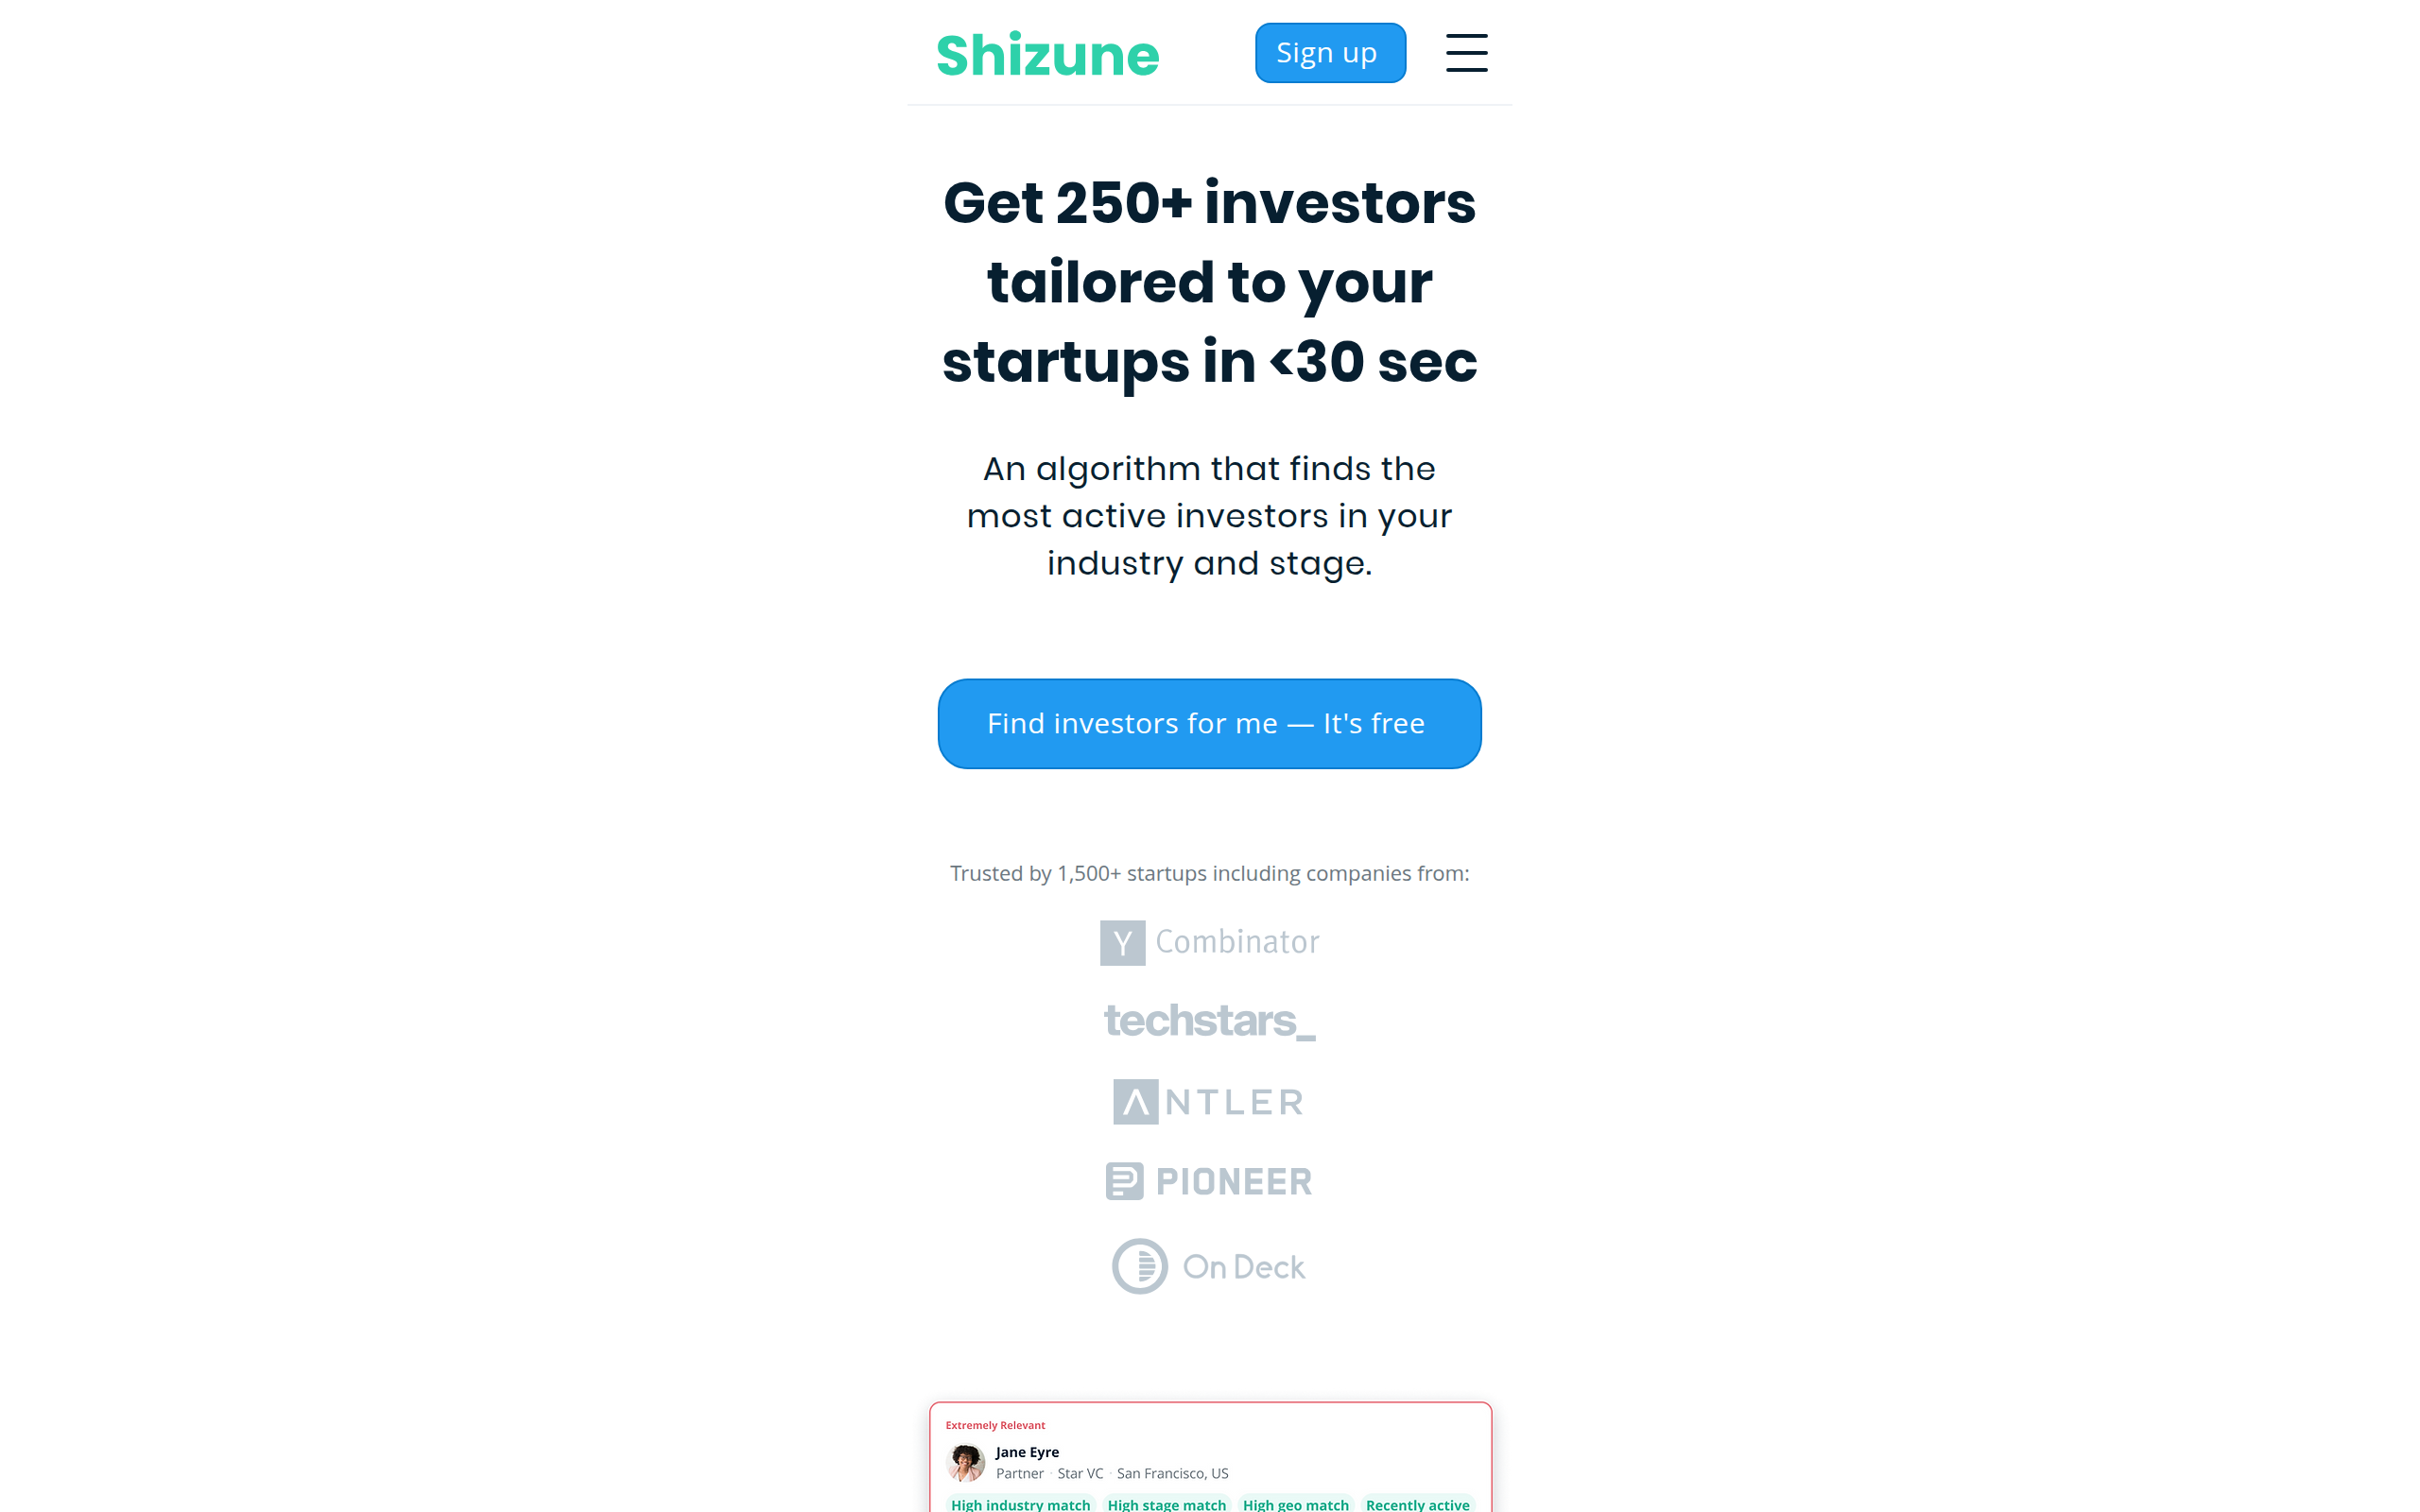
Task: Click the Combinator text label
Action: click(1237, 942)
